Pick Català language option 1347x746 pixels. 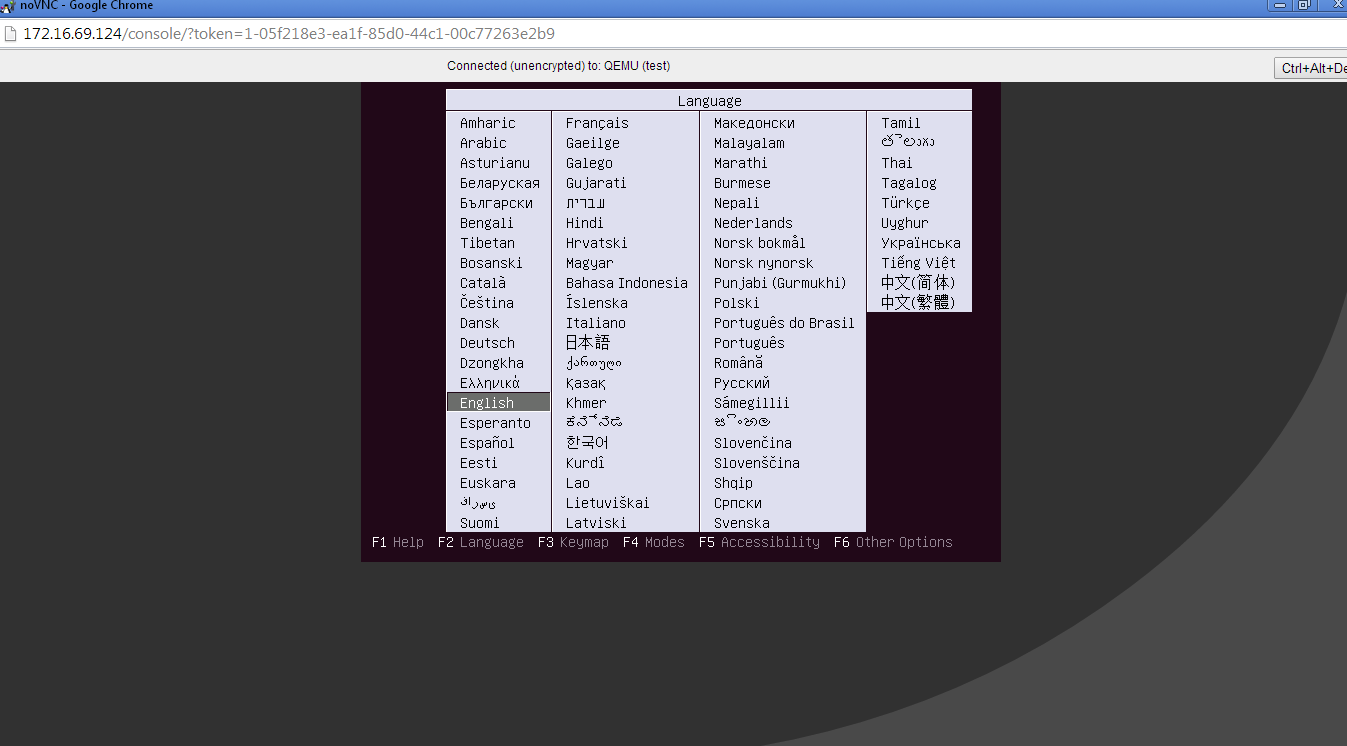(483, 283)
